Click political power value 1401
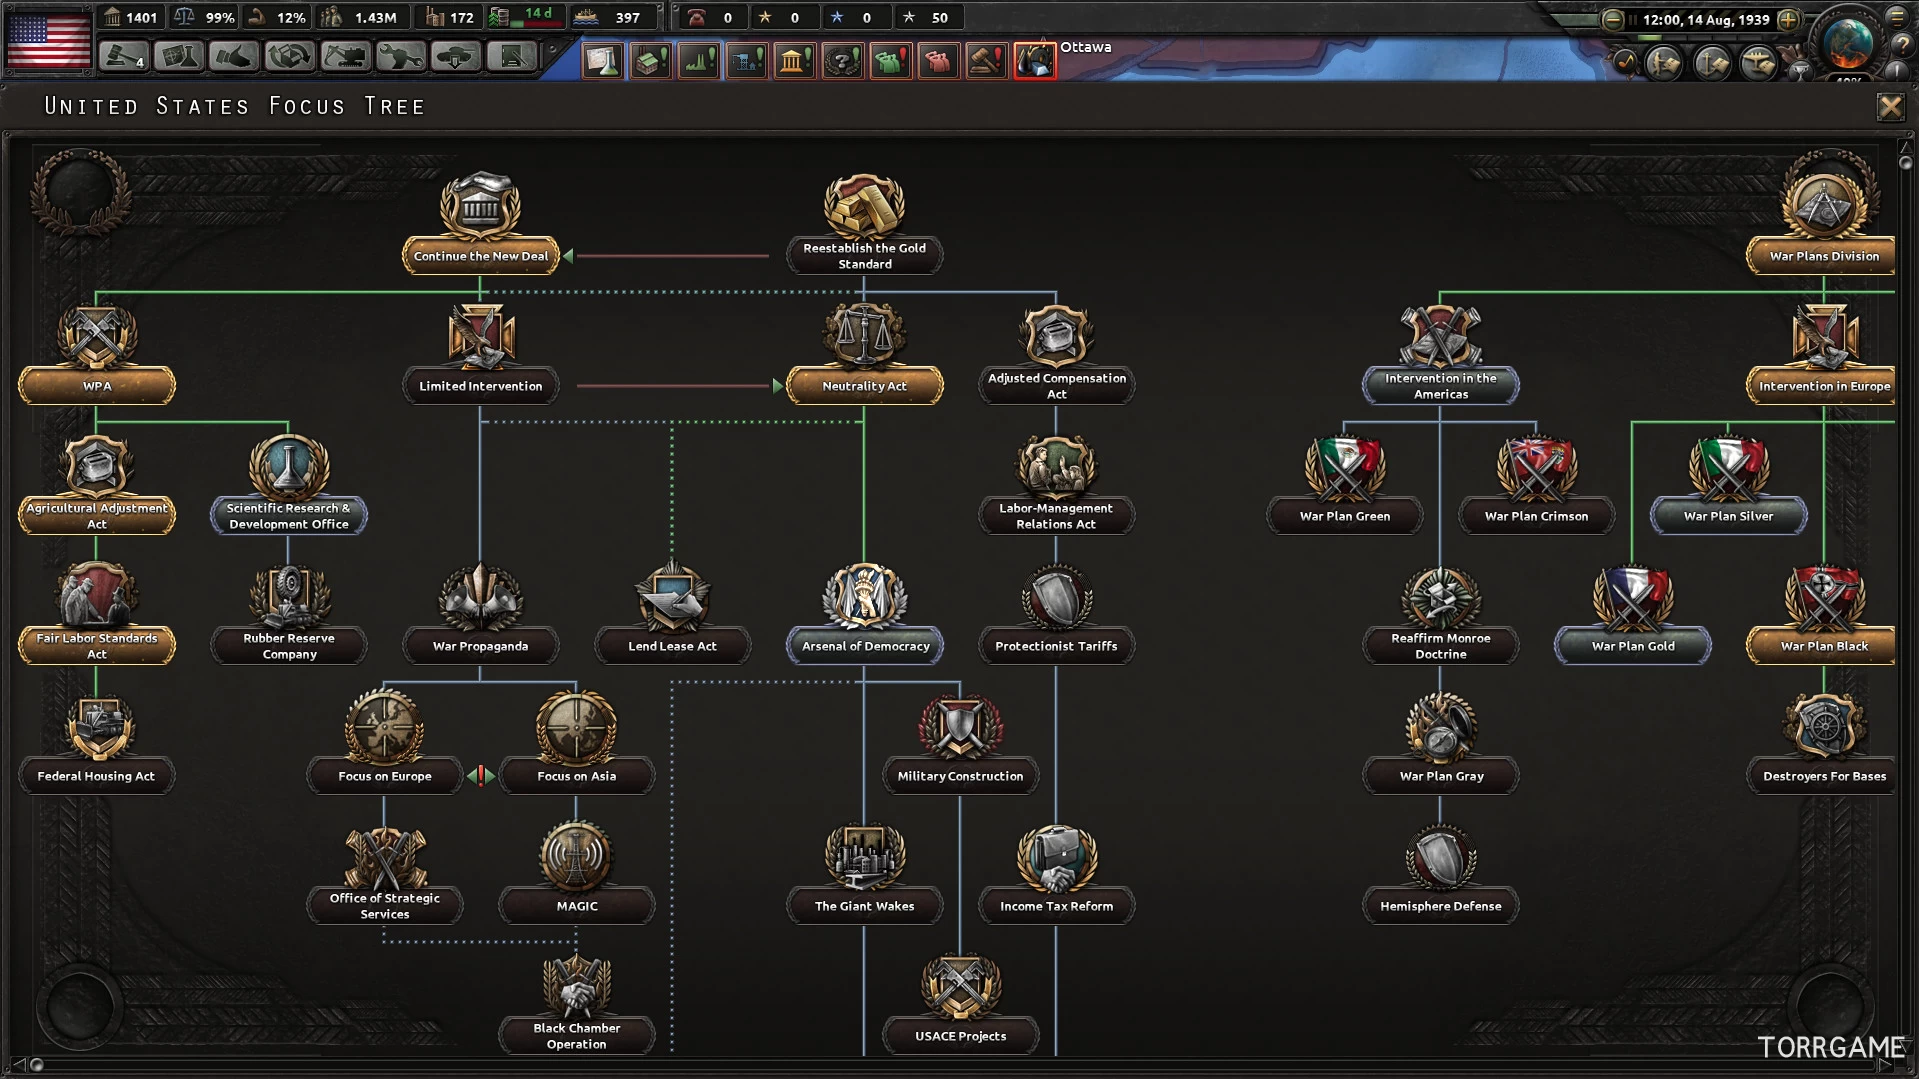This screenshot has width=1919, height=1079. (x=131, y=17)
